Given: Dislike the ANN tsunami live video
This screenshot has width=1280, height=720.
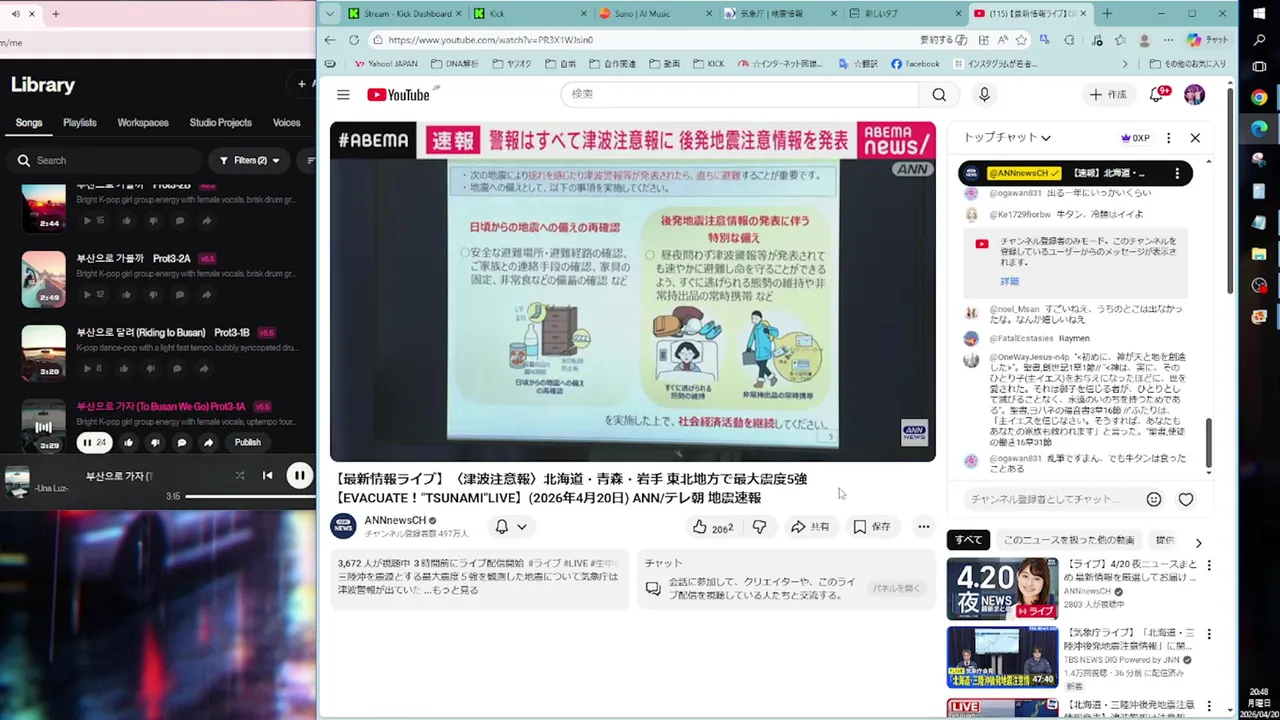Looking at the screenshot, I should [x=760, y=527].
